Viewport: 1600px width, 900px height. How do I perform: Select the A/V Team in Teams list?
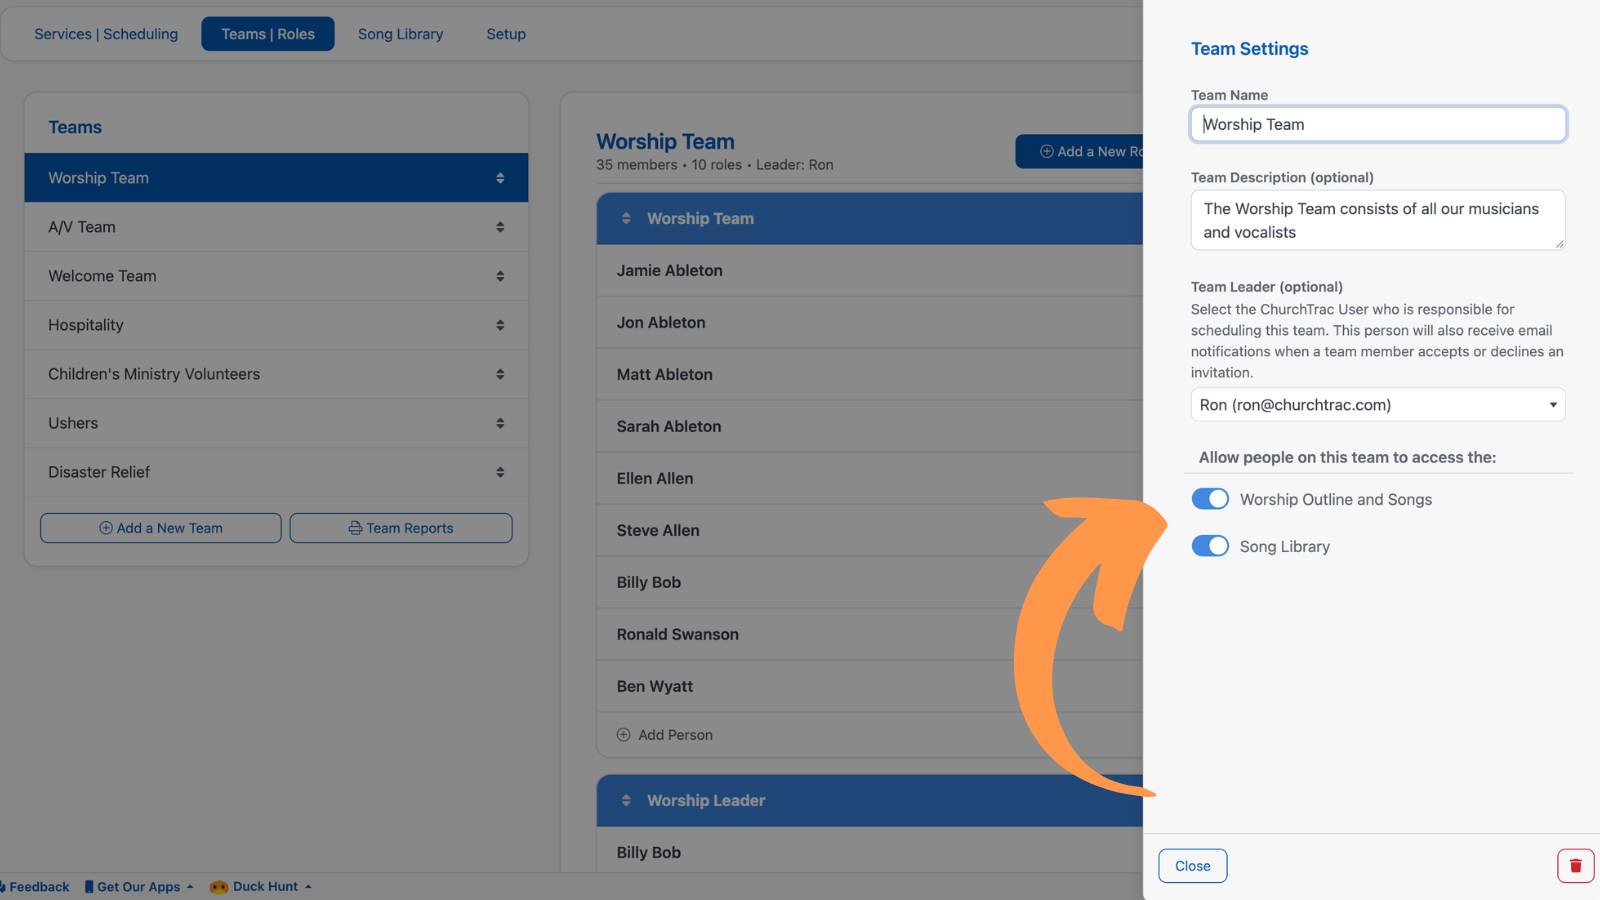tap(276, 227)
